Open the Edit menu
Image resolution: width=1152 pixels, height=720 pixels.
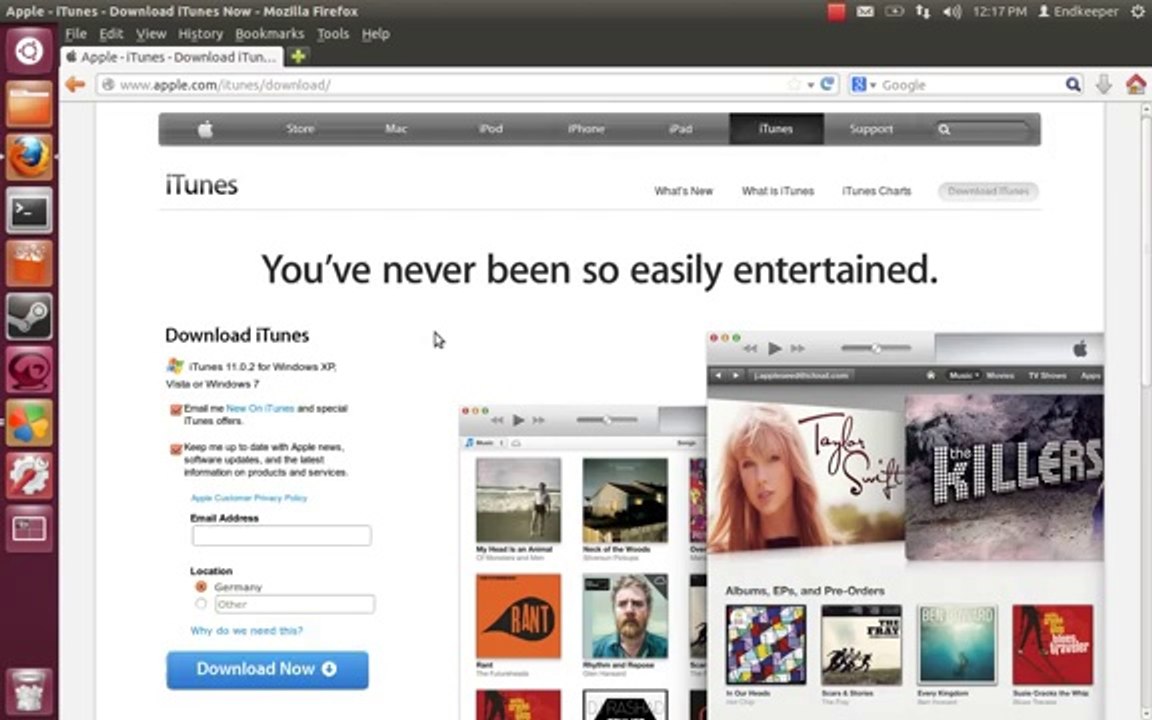(x=111, y=34)
